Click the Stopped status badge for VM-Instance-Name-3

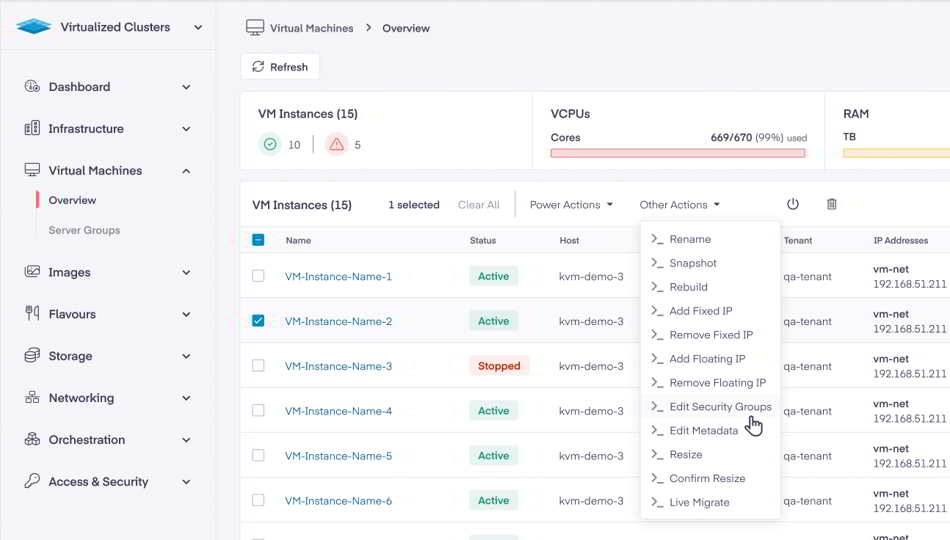click(499, 366)
